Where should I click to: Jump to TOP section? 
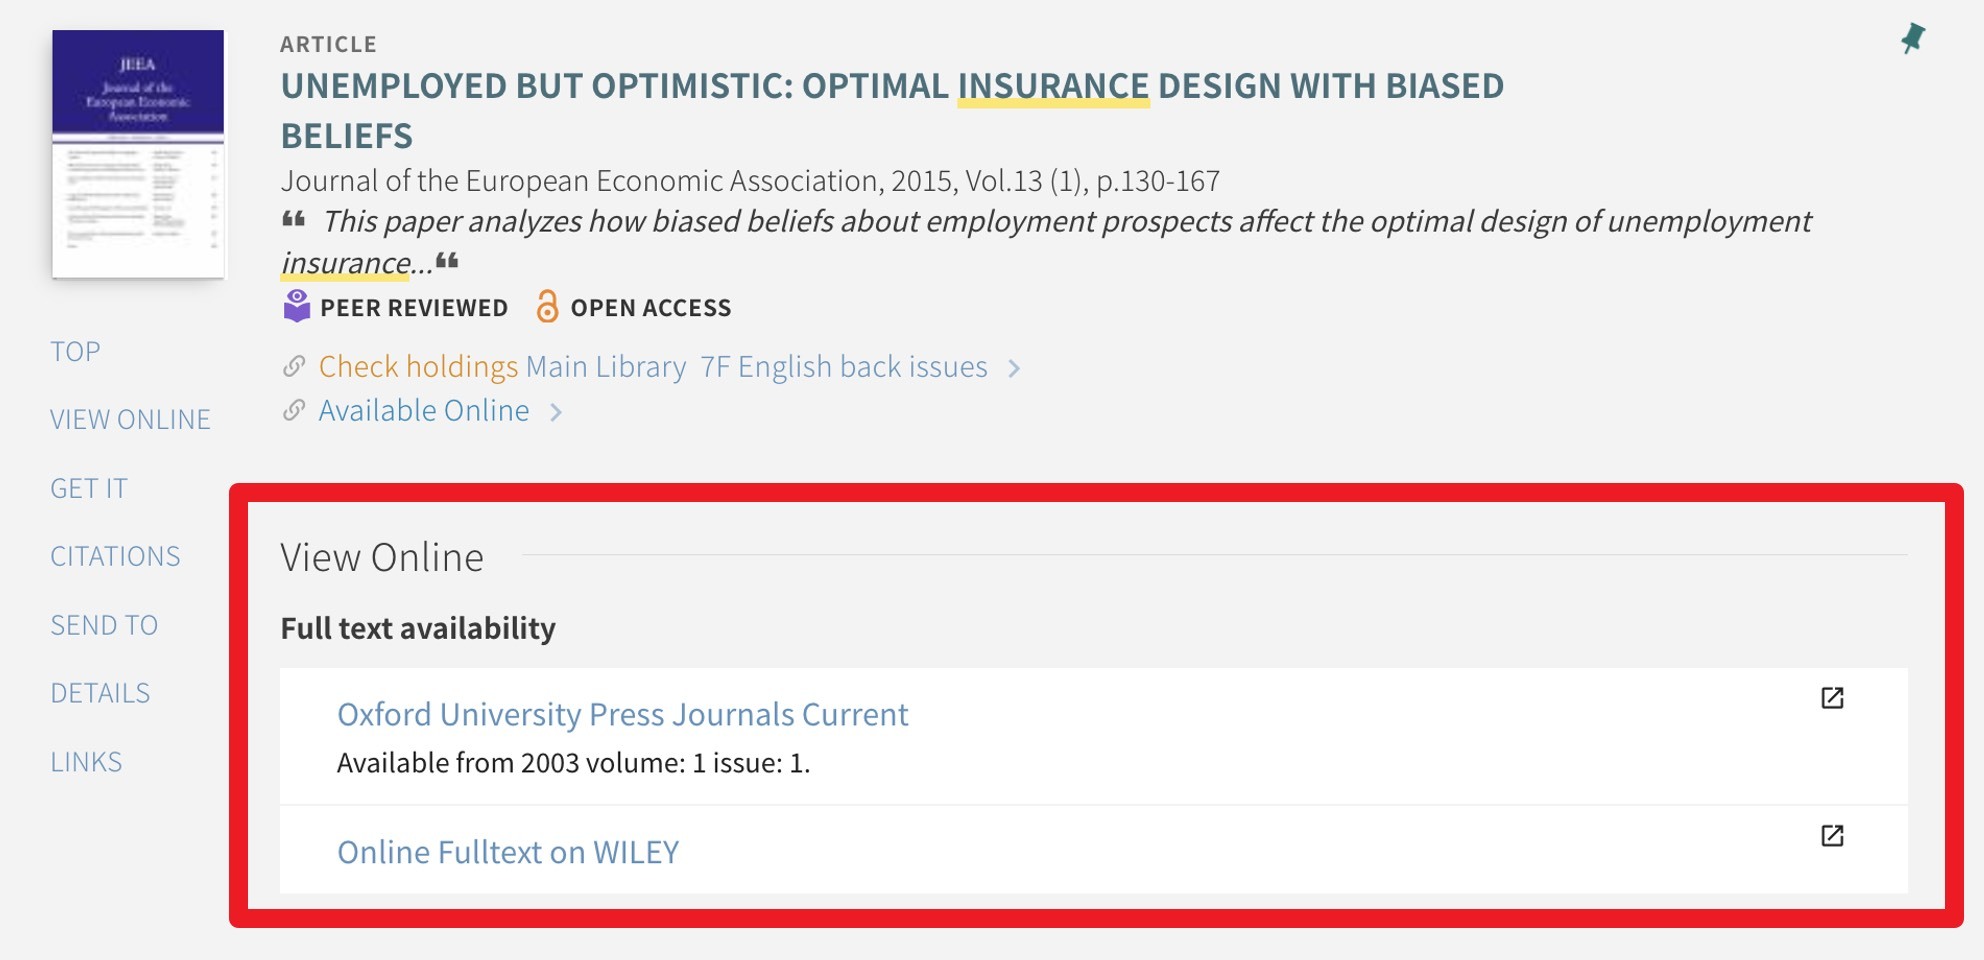click(75, 351)
